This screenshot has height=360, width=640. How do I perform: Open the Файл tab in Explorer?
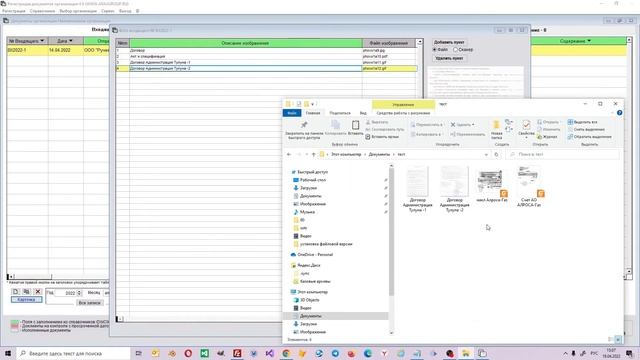click(x=292, y=113)
